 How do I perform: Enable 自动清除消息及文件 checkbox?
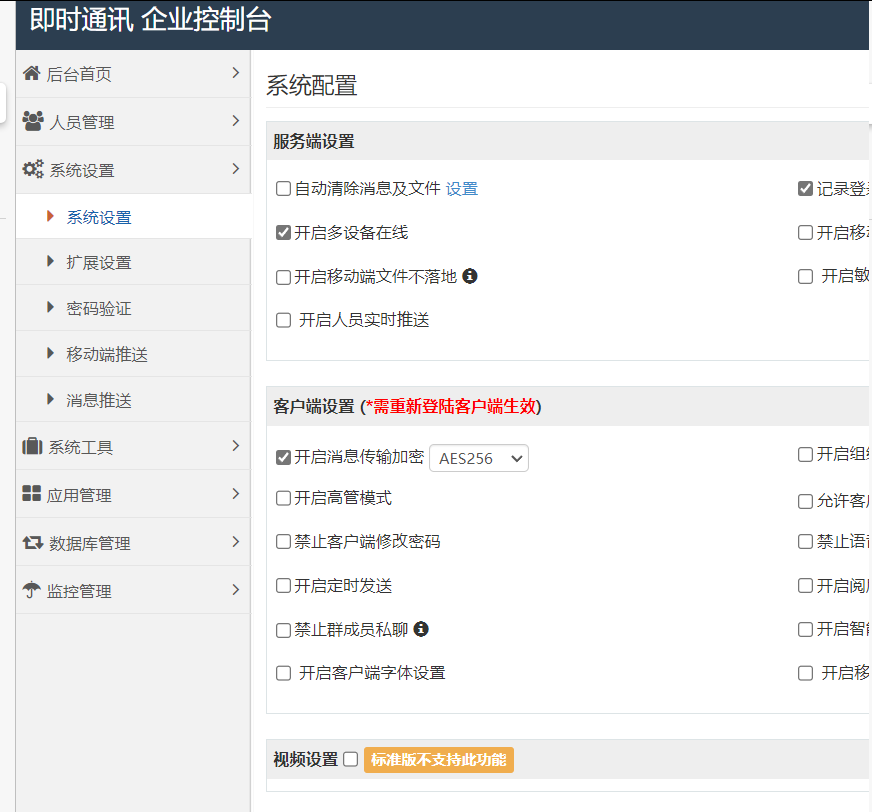point(284,189)
